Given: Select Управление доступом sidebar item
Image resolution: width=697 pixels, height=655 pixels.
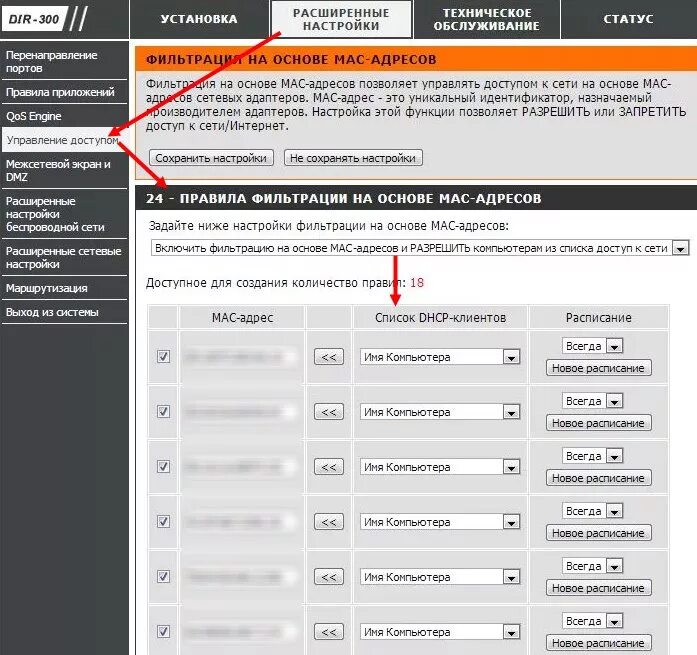Looking at the screenshot, I should [64, 140].
